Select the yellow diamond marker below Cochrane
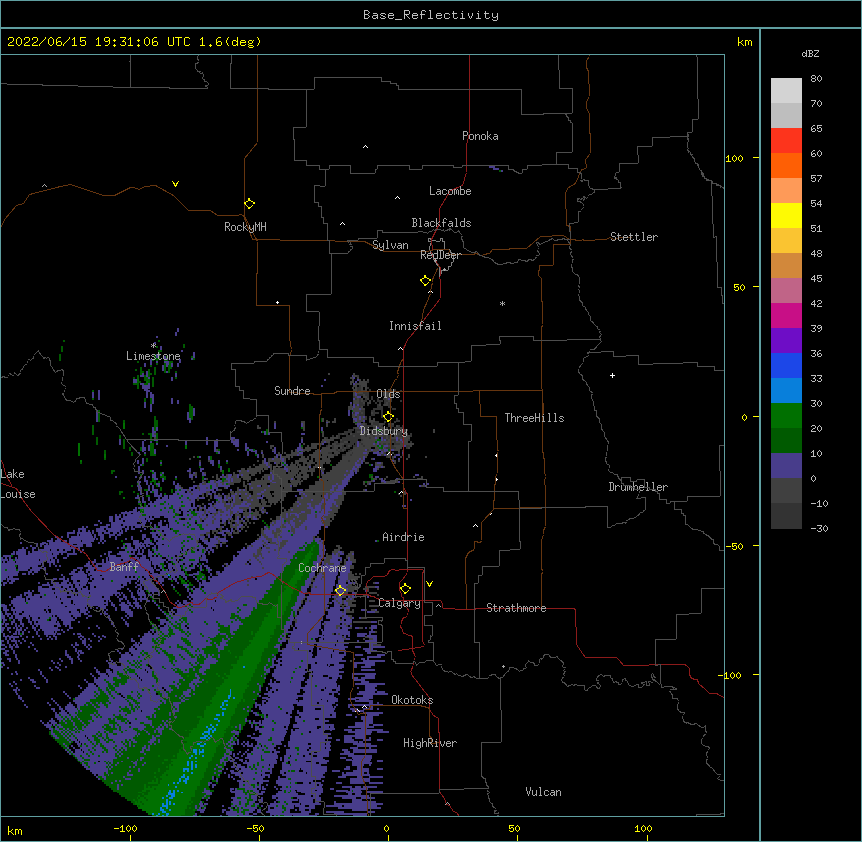862x842 pixels. (x=340, y=590)
